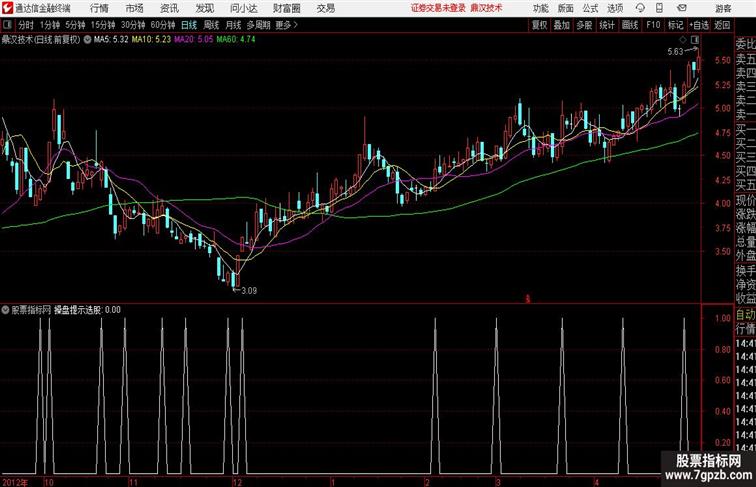Expand the 股票指标网 indicator dropdown circle
This screenshot has width=756, height=487.
tap(5, 310)
